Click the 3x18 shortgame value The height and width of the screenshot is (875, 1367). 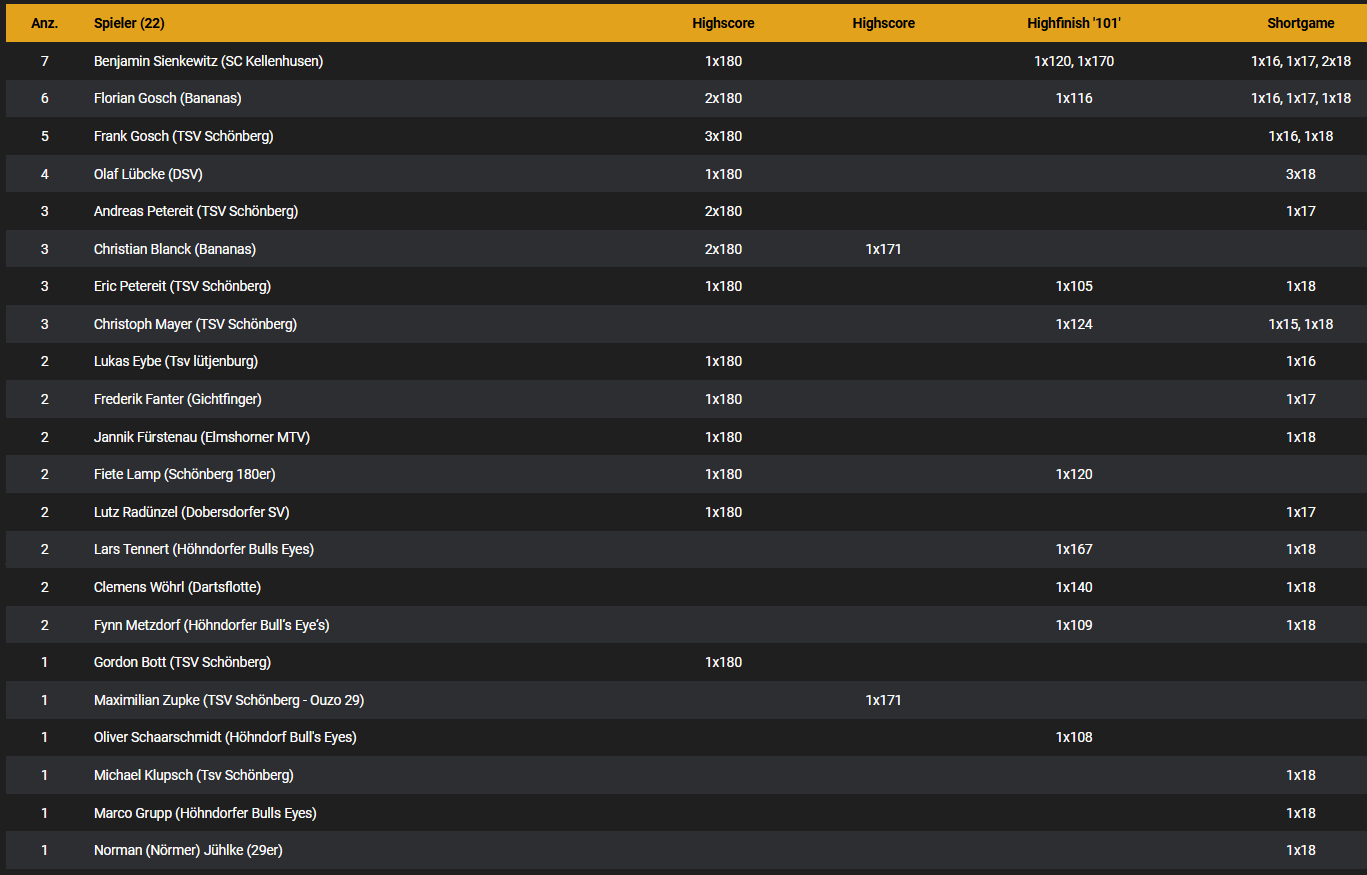click(x=1300, y=174)
